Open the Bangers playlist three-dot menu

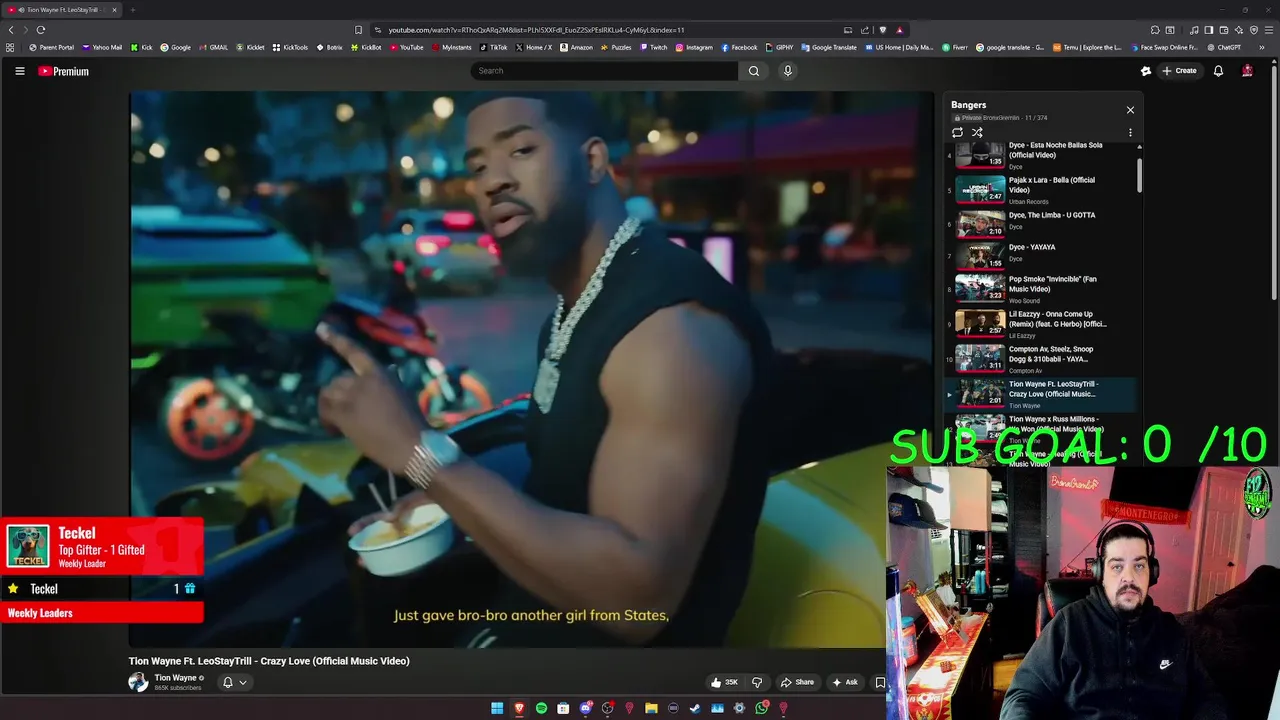(x=1130, y=132)
